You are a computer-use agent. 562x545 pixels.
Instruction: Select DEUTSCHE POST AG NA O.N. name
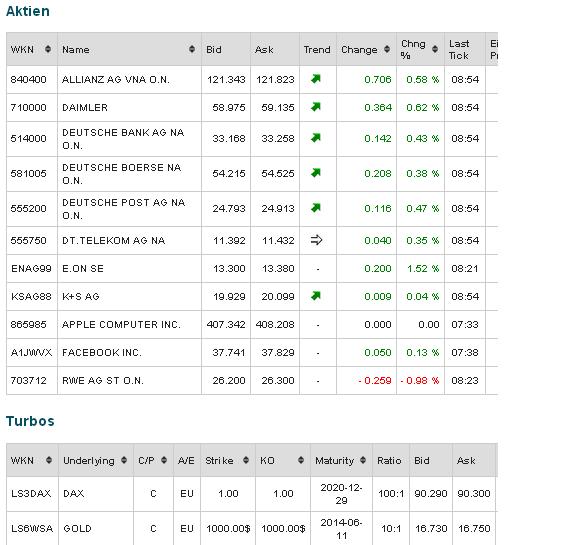pos(124,209)
